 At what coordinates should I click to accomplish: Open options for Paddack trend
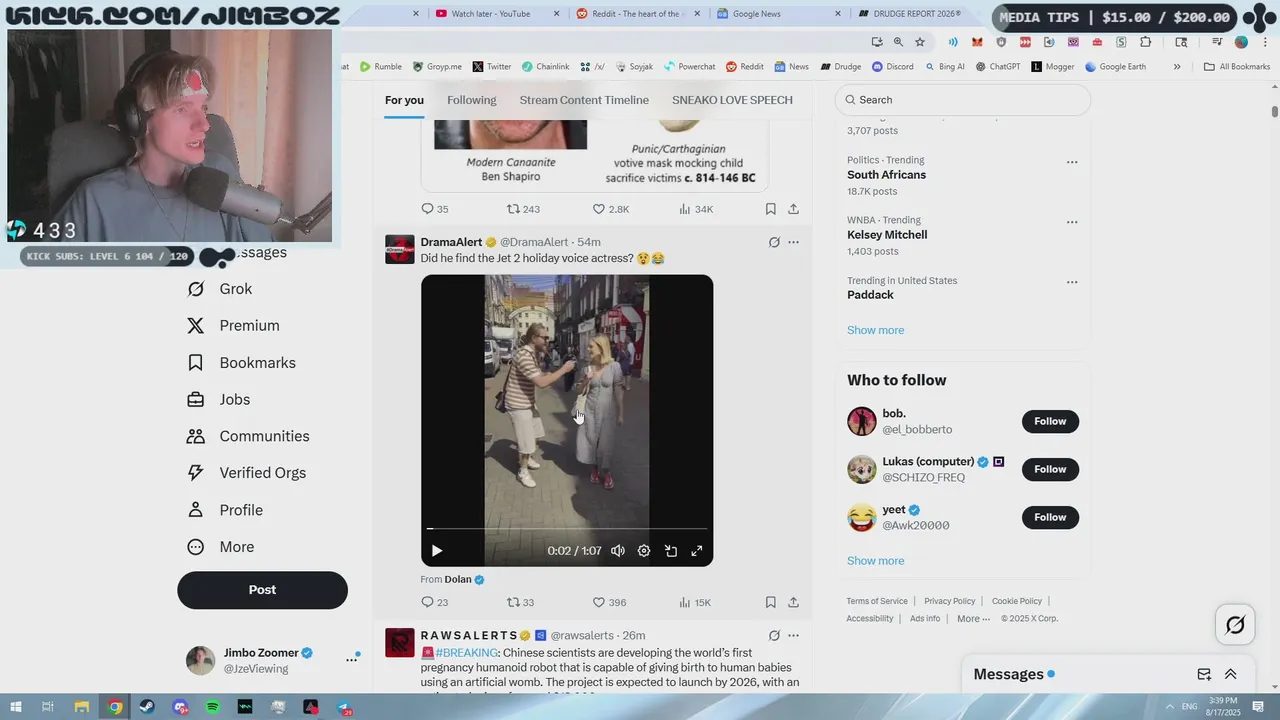(1072, 282)
